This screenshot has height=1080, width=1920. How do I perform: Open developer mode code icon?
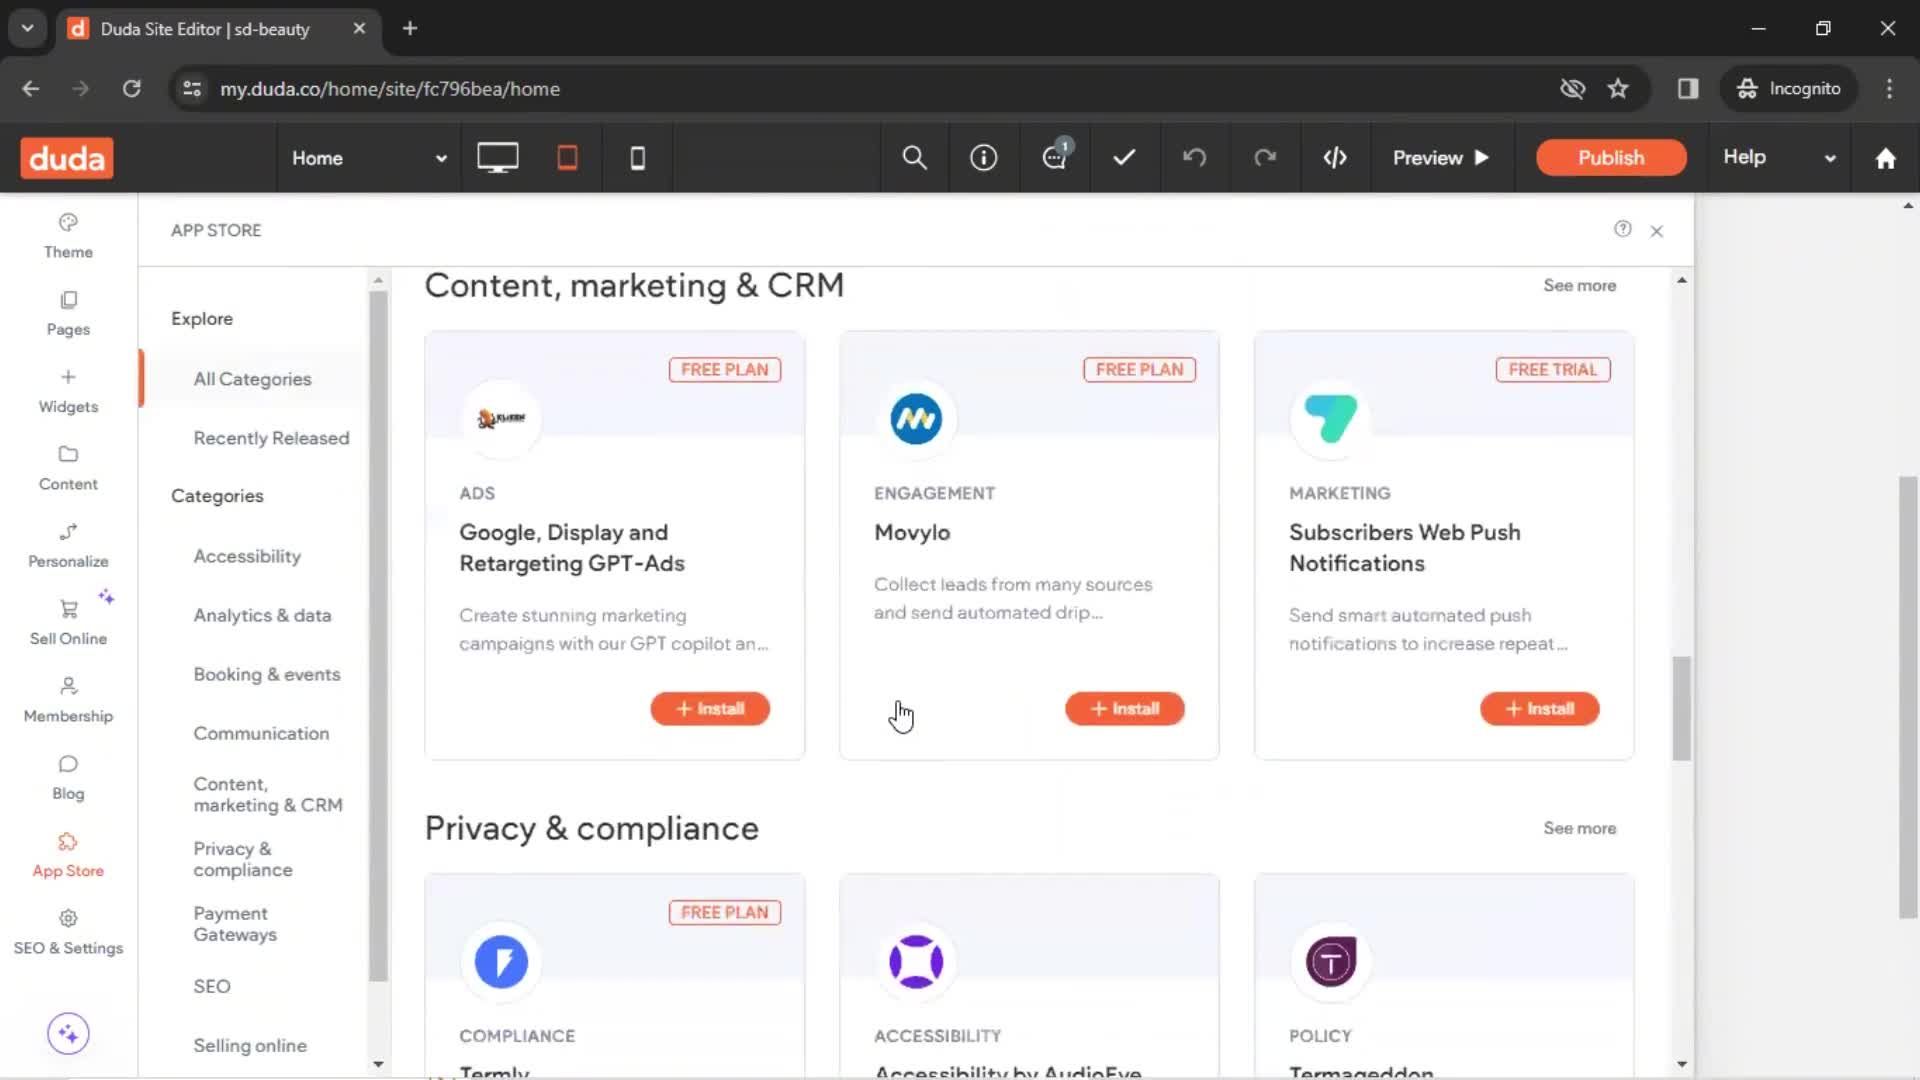pos(1335,158)
